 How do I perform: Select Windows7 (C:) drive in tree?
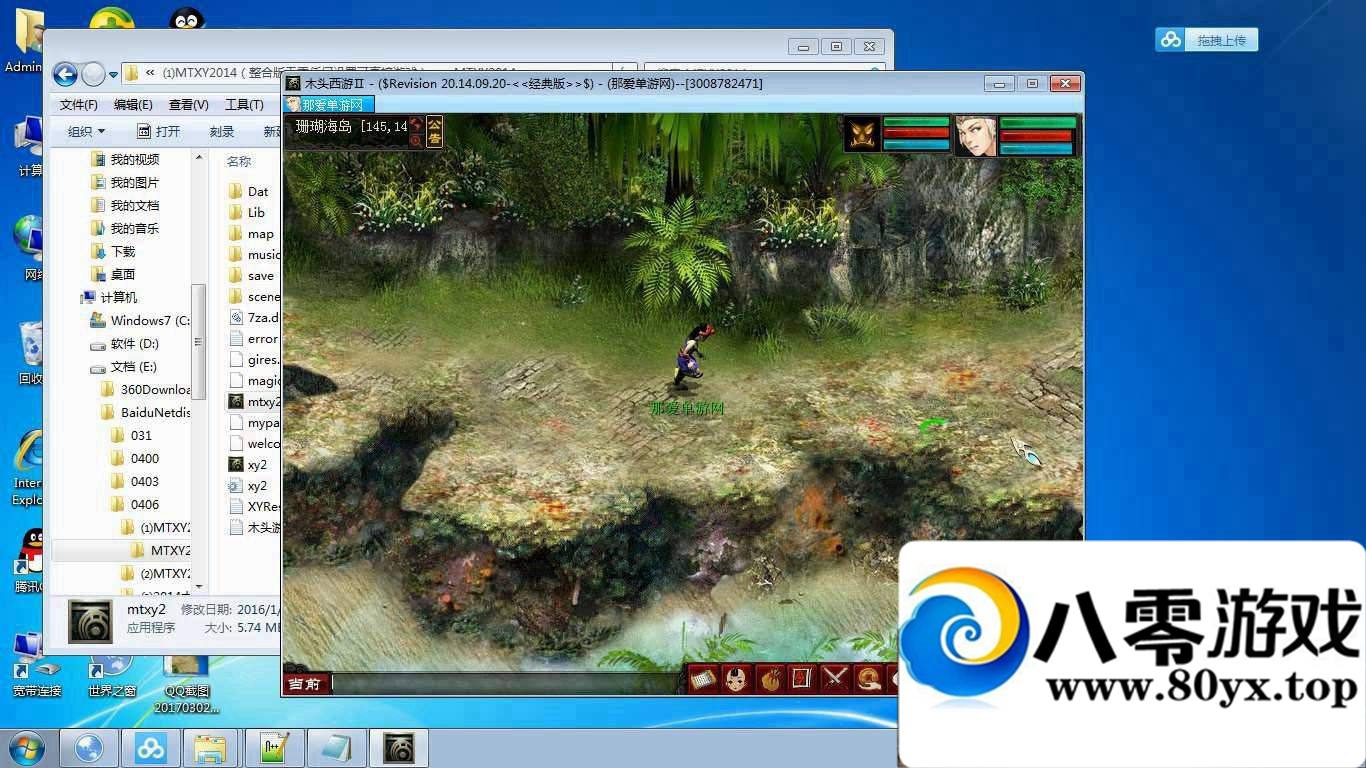tap(139, 320)
